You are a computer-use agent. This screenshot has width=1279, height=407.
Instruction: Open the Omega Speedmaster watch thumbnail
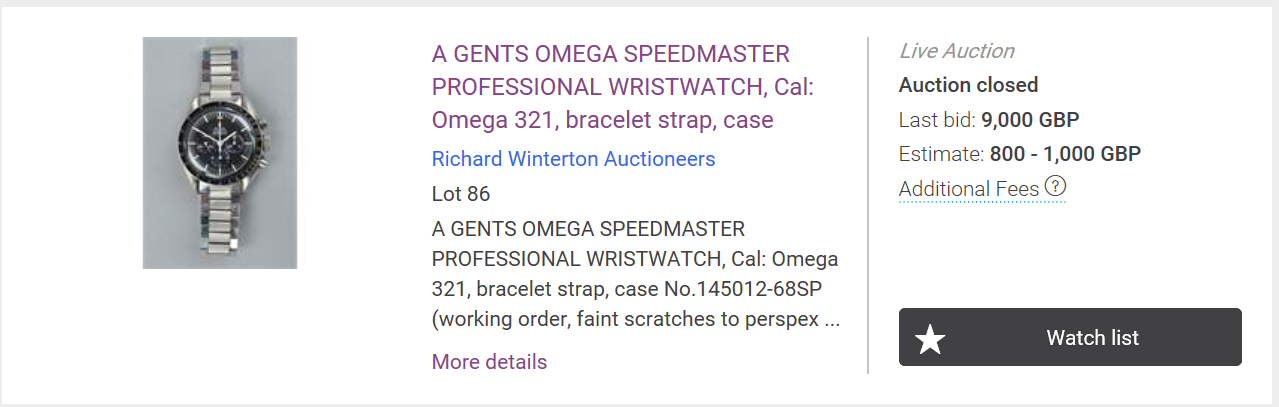point(220,153)
